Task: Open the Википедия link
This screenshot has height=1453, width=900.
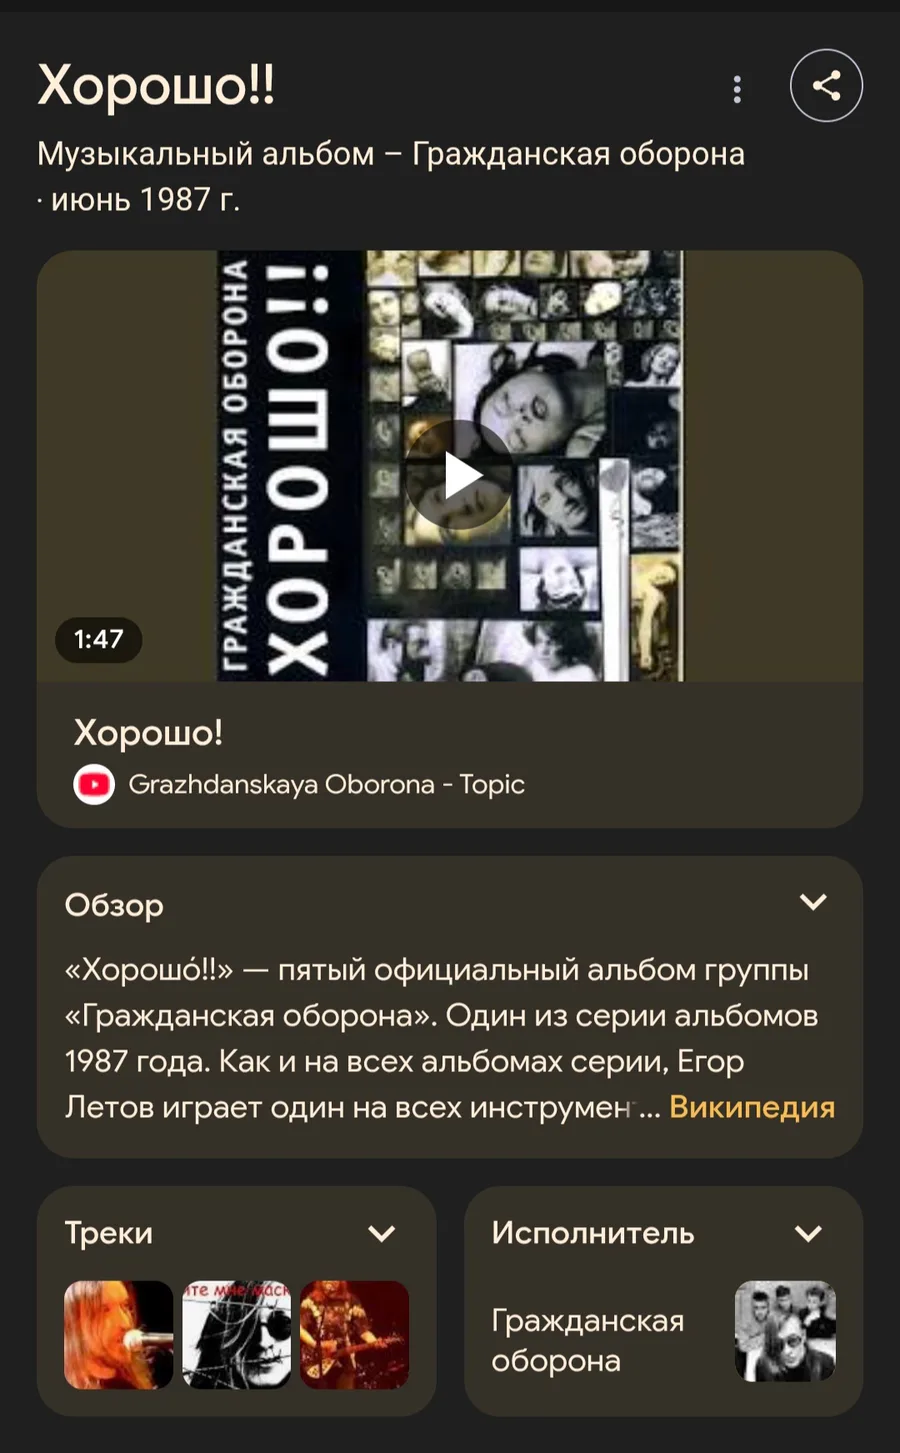Action: (x=752, y=1107)
